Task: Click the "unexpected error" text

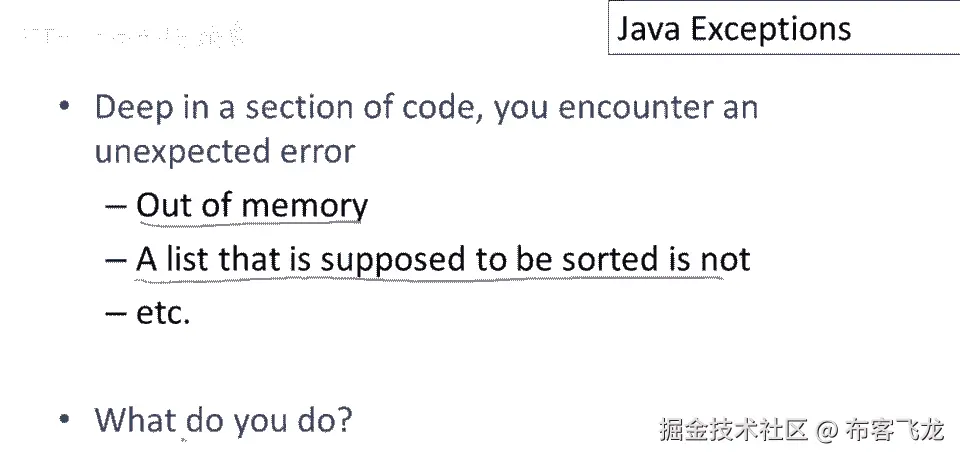Action: click(225, 152)
